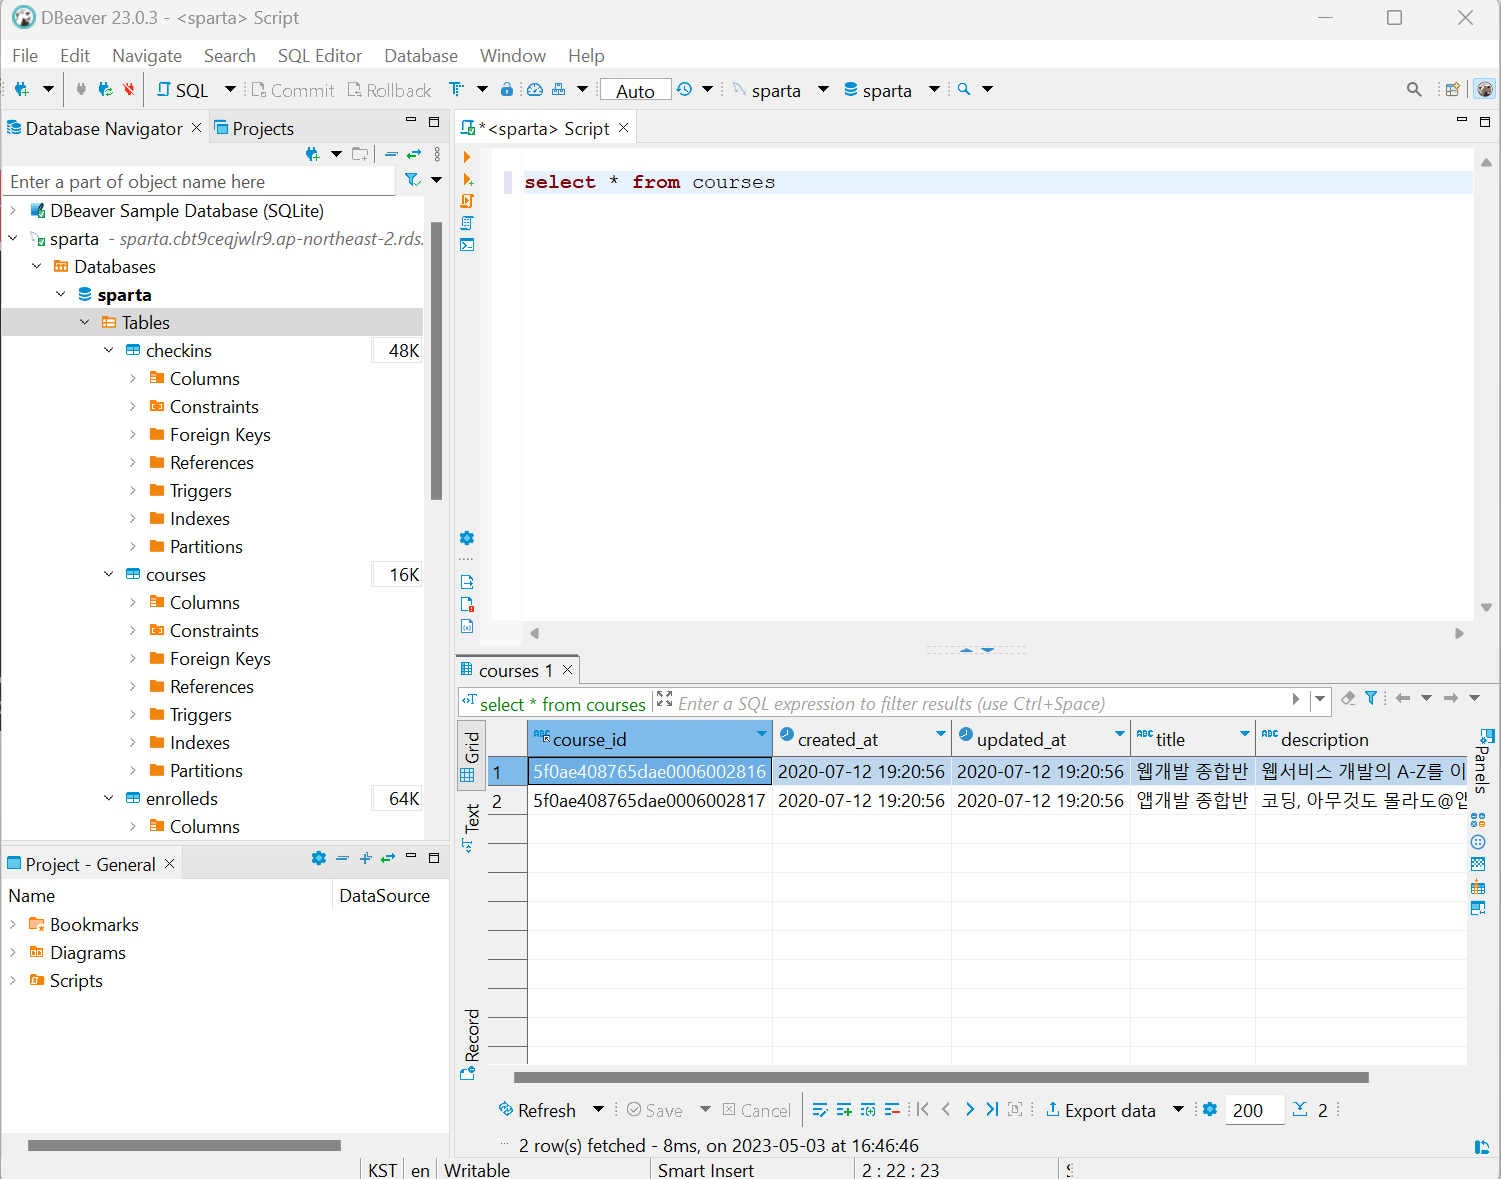Select the Diagrams folder in Project panel

click(88, 953)
